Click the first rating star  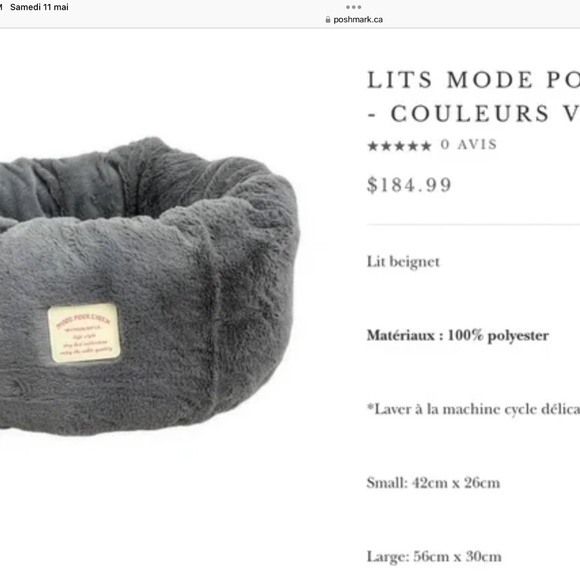click(372, 146)
